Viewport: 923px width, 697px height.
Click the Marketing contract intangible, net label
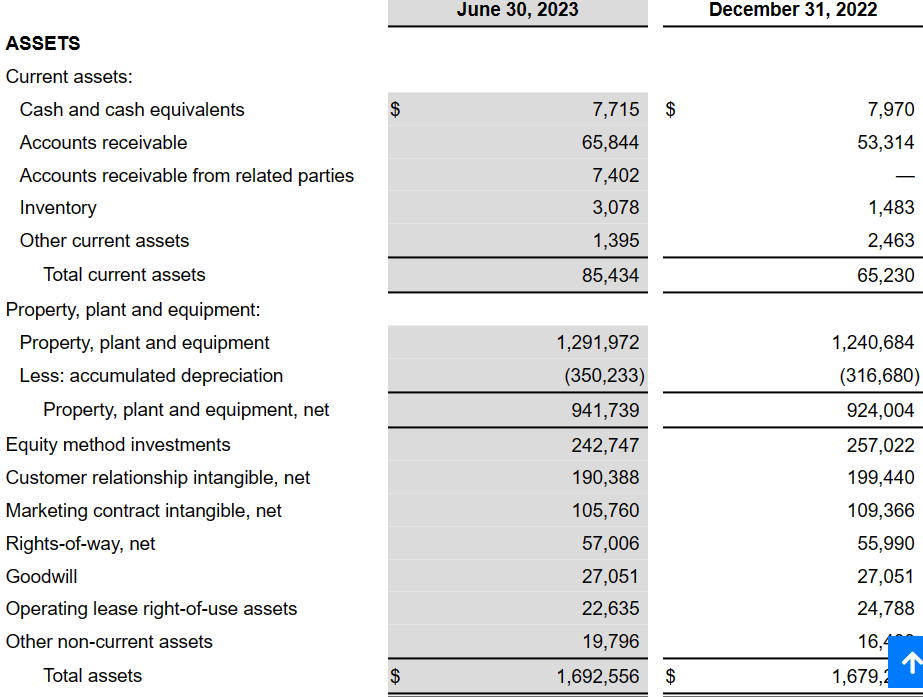coord(144,511)
